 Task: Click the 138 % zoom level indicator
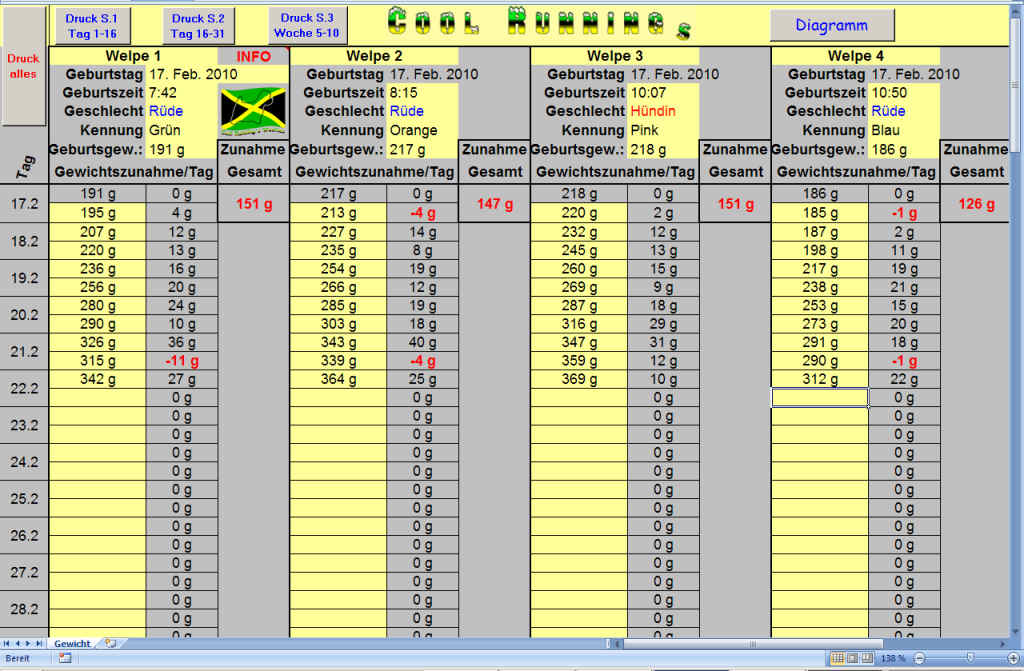pos(893,658)
